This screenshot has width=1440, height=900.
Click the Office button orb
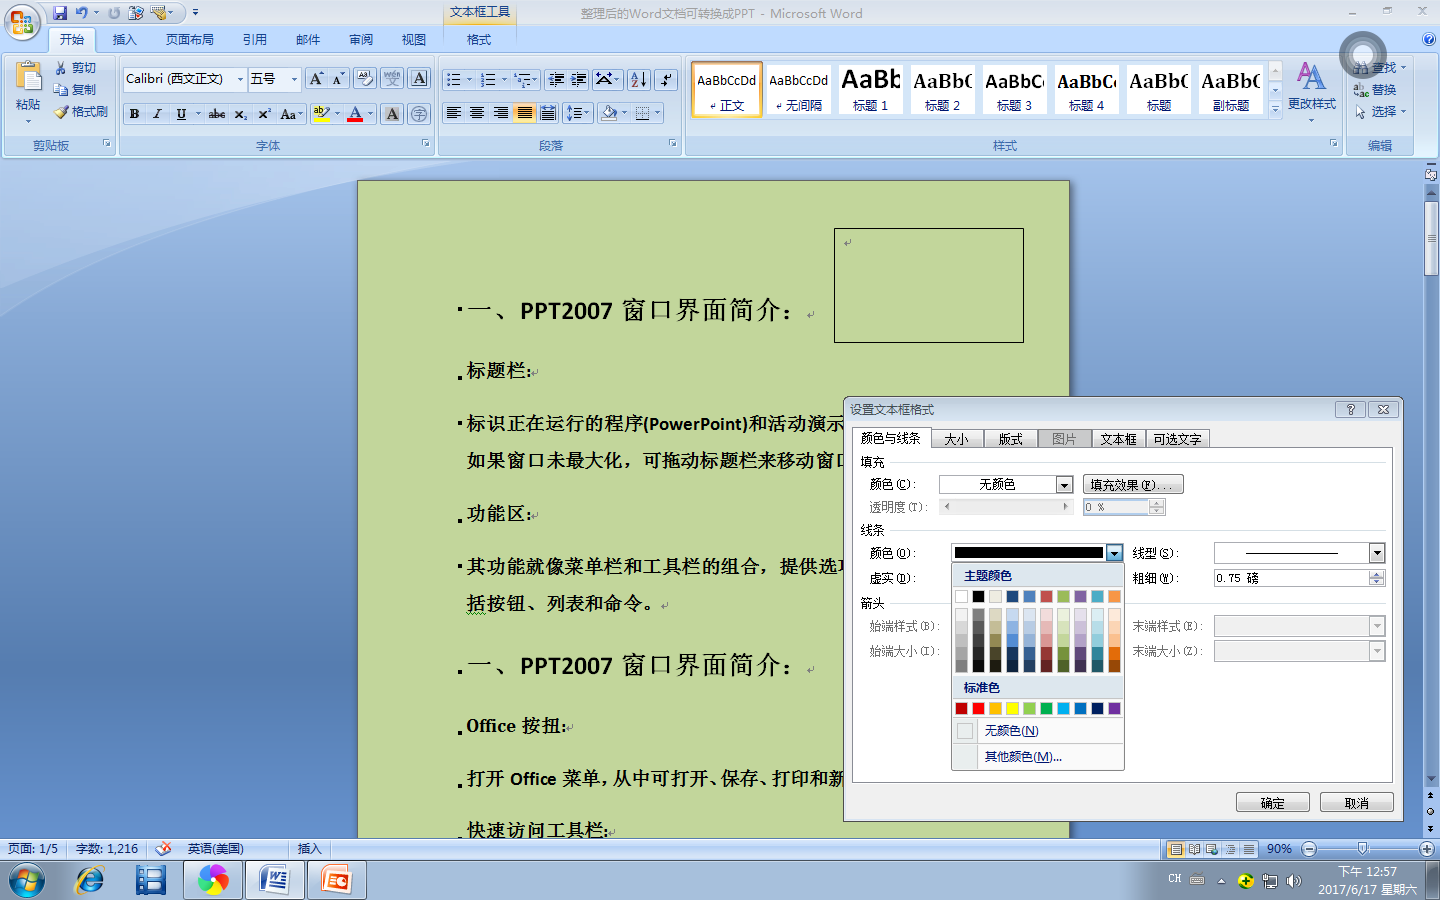coord(22,22)
